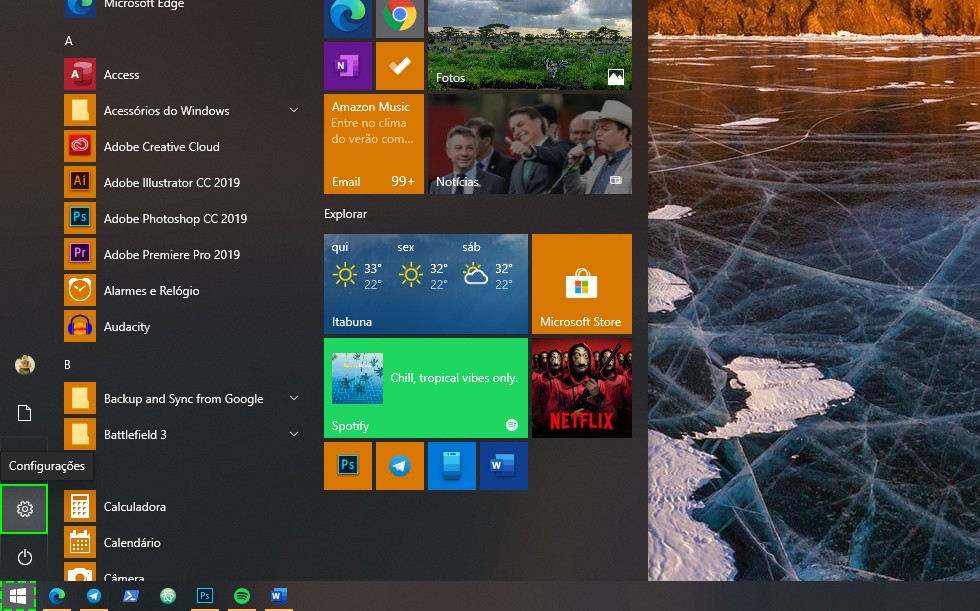Open Spotify from the taskbar
The height and width of the screenshot is (611, 980).
(x=242, y=596)
